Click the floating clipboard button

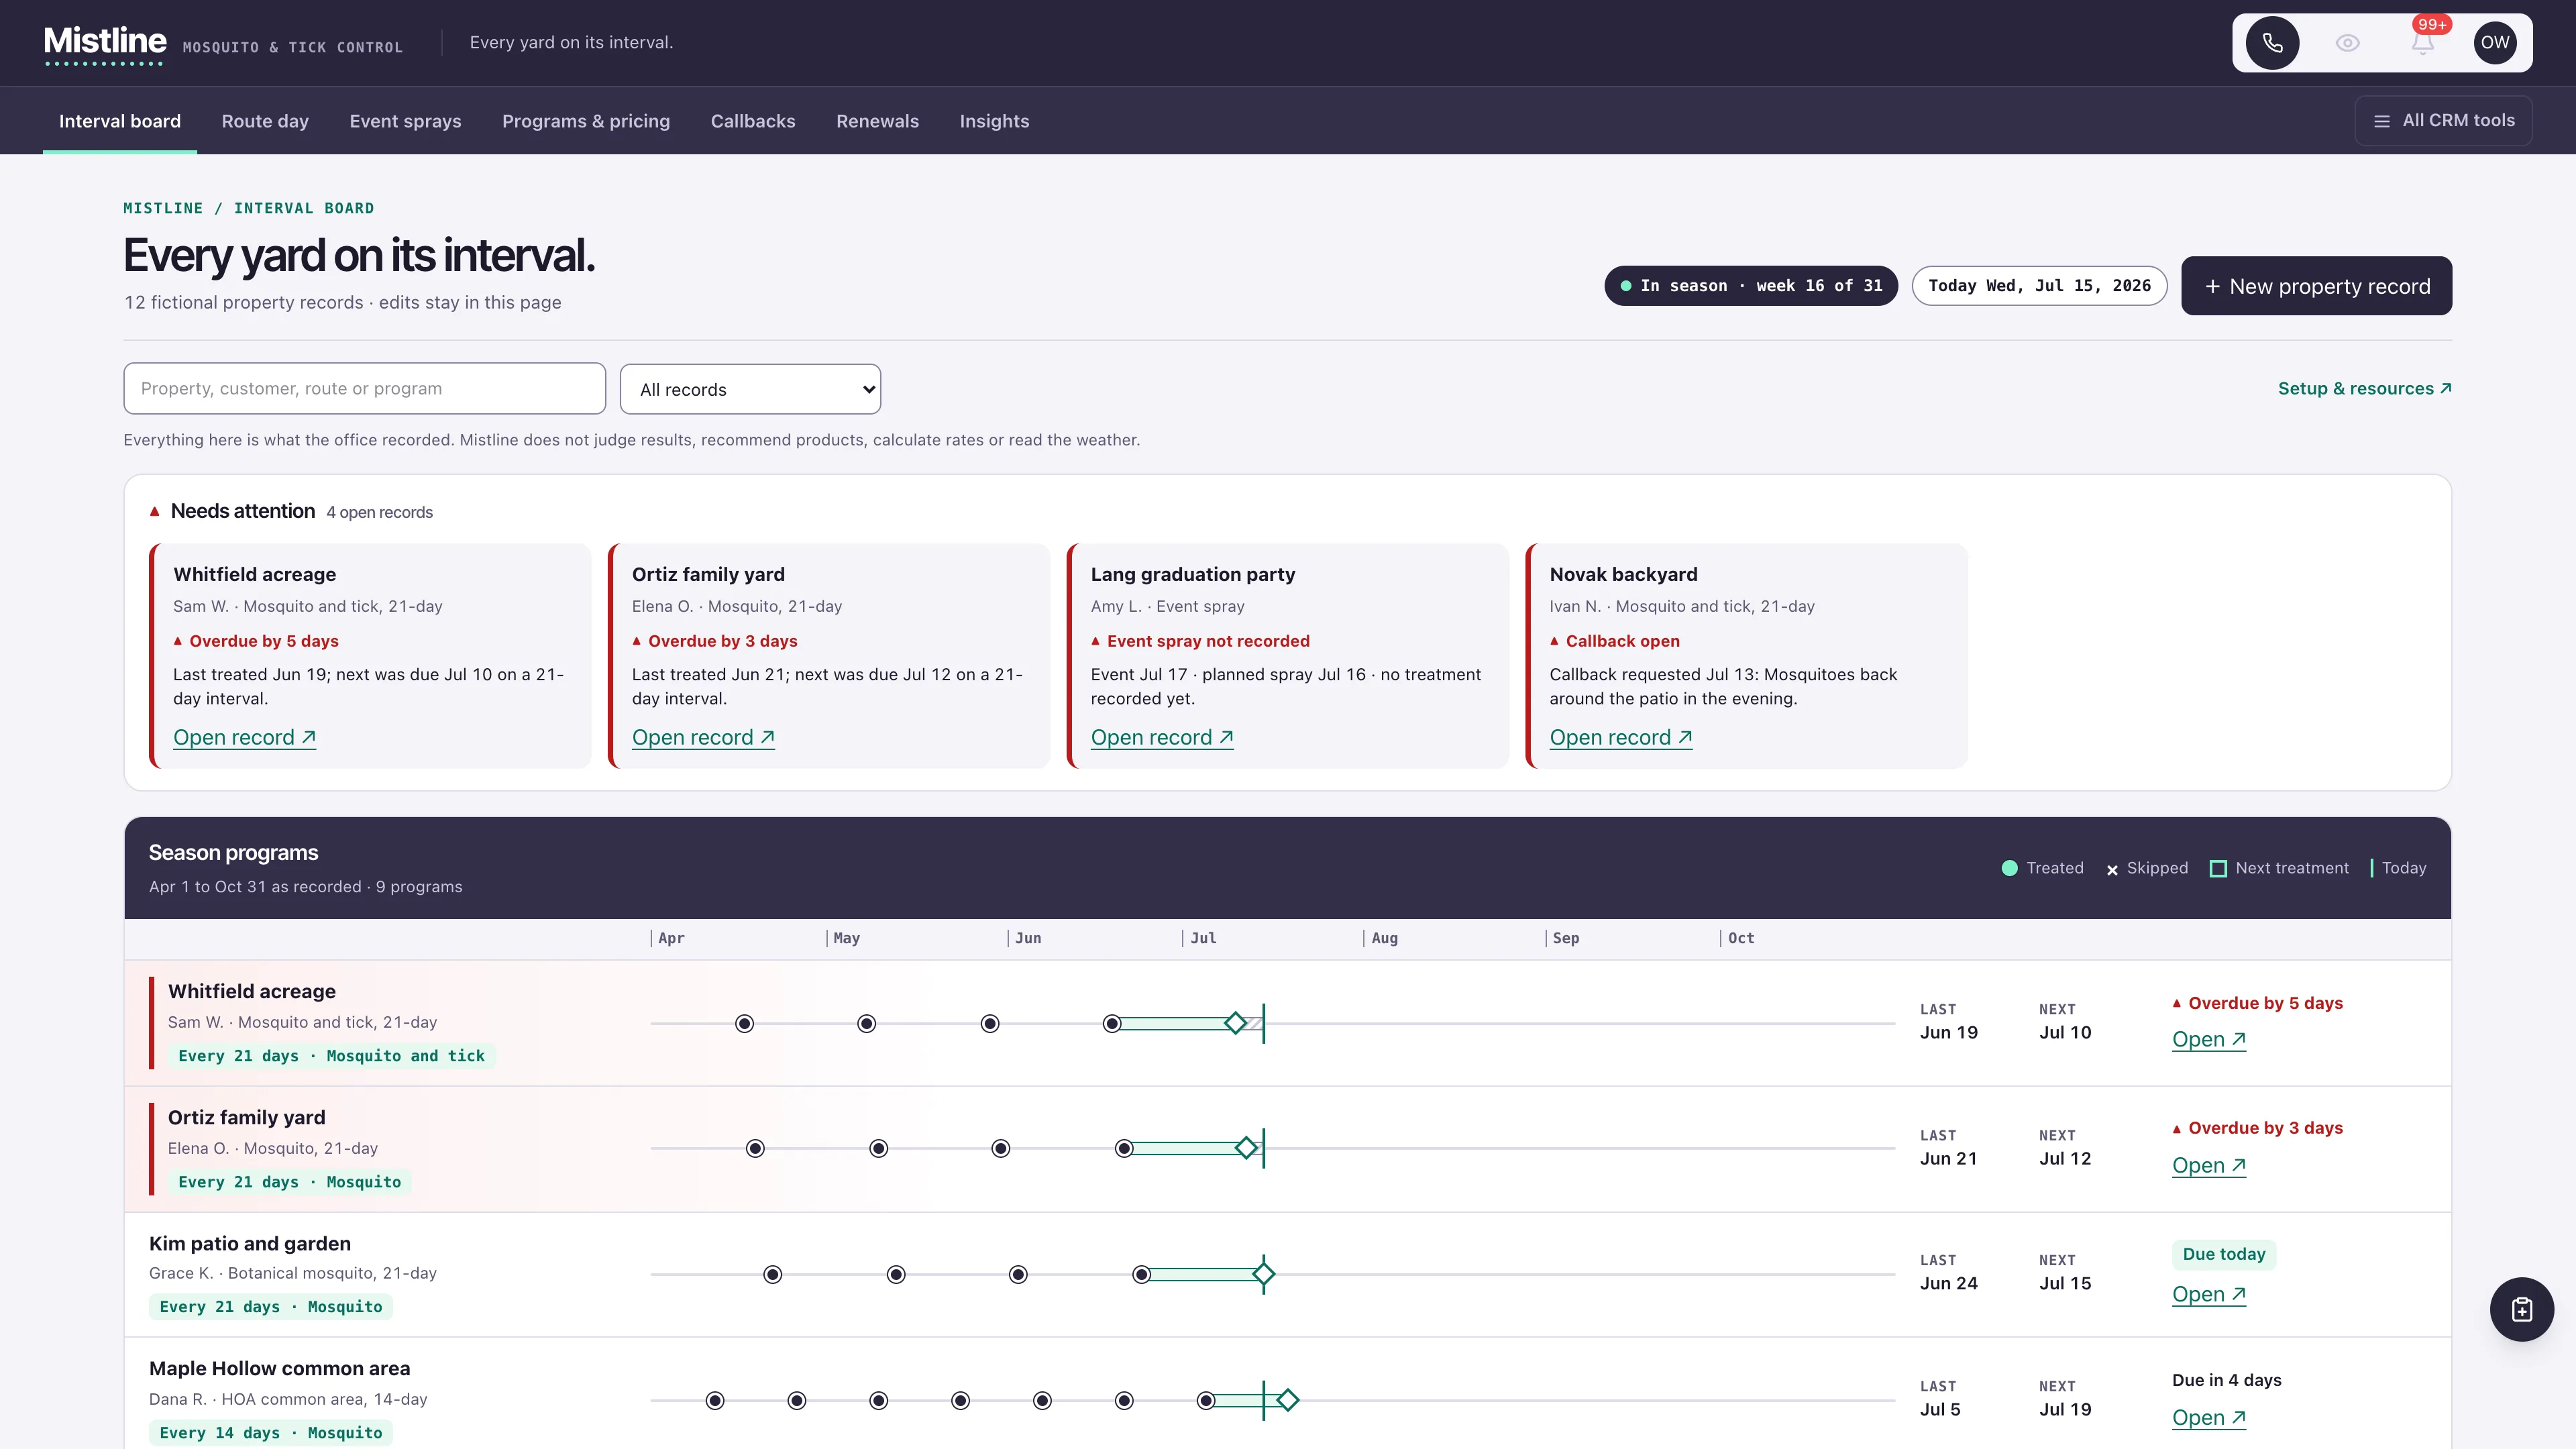click(x=2521, y=1309)
